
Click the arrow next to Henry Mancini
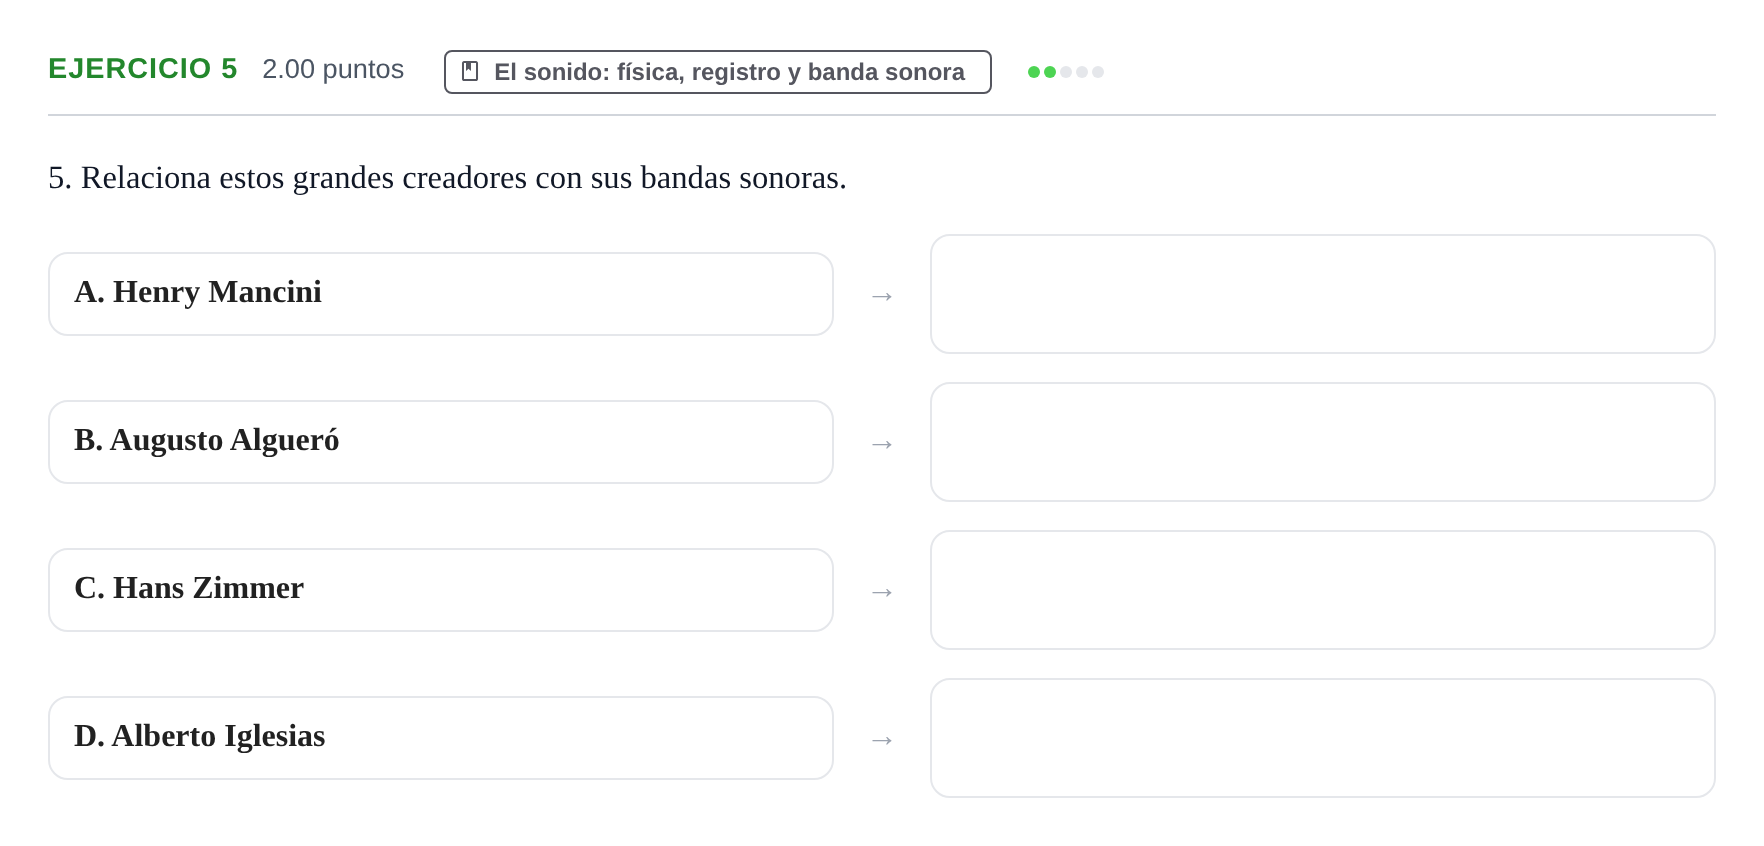(x=882, y=296)
